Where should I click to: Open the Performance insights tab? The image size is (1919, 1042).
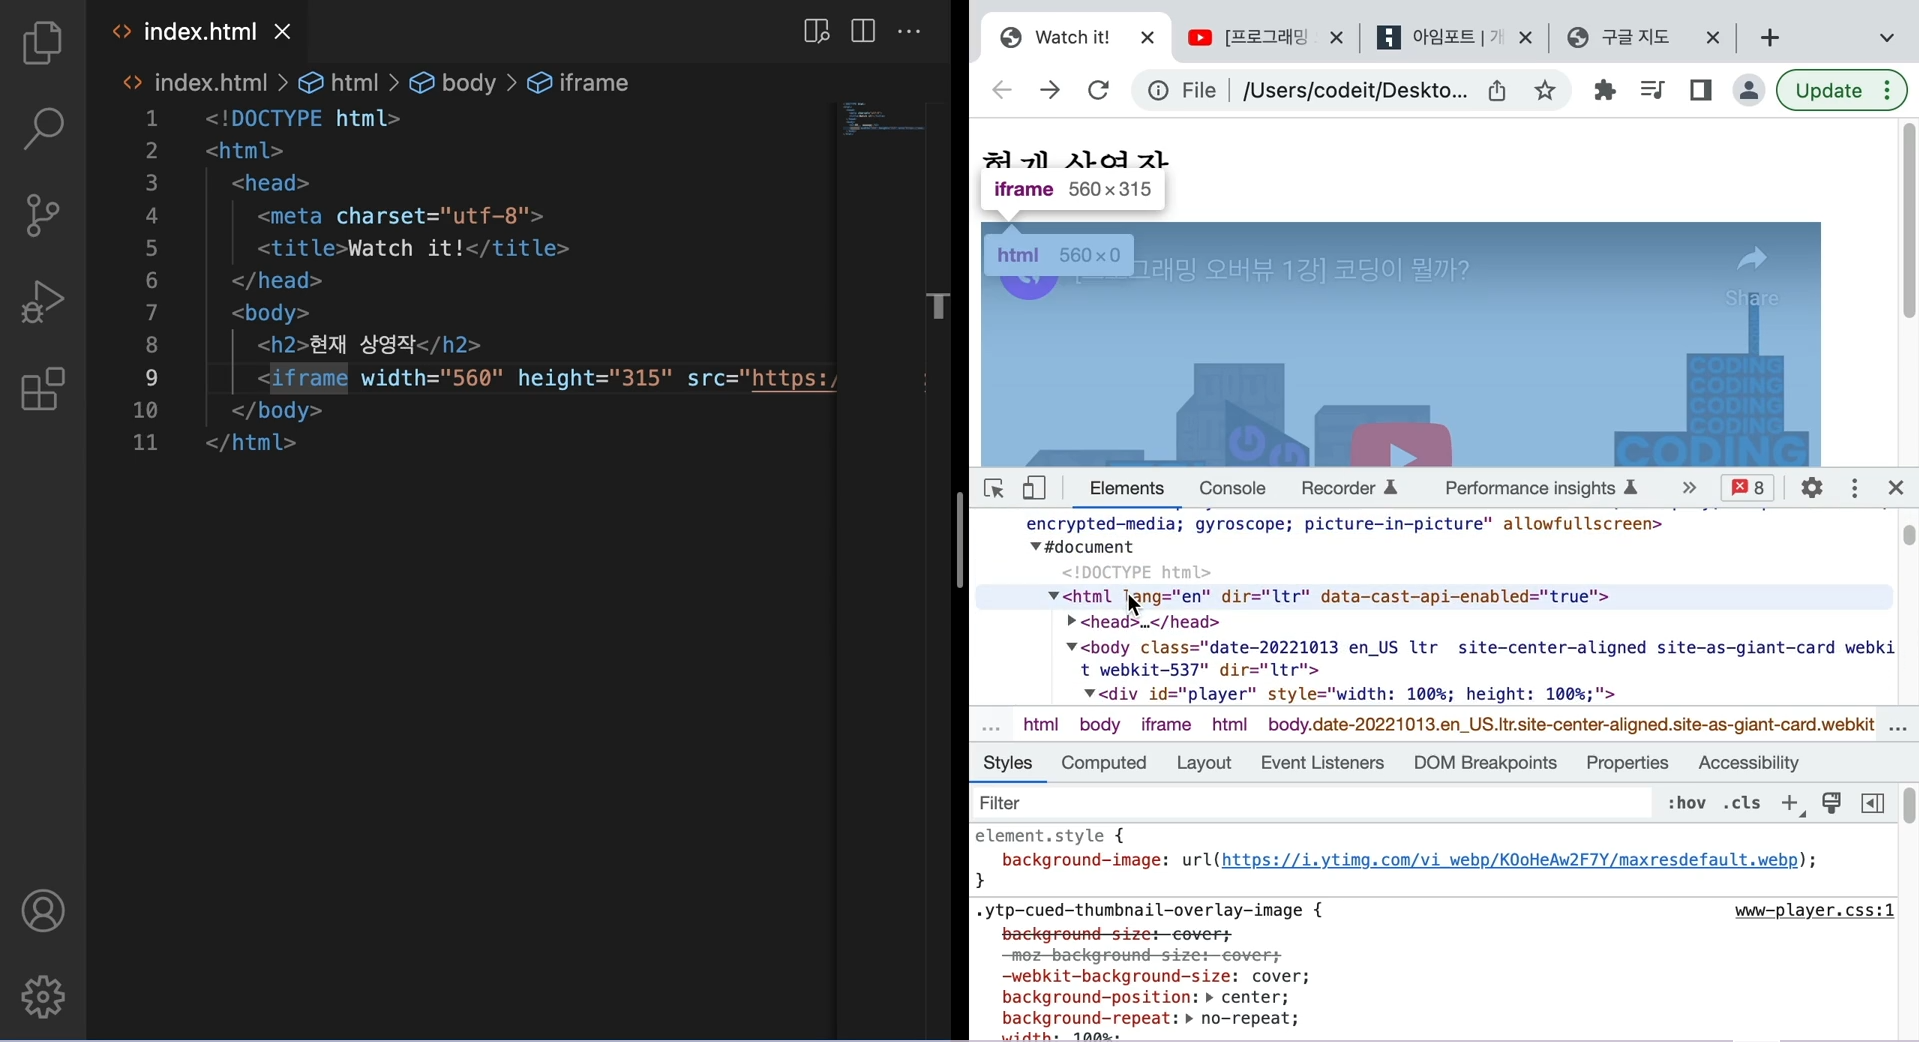click(1541, 489)
